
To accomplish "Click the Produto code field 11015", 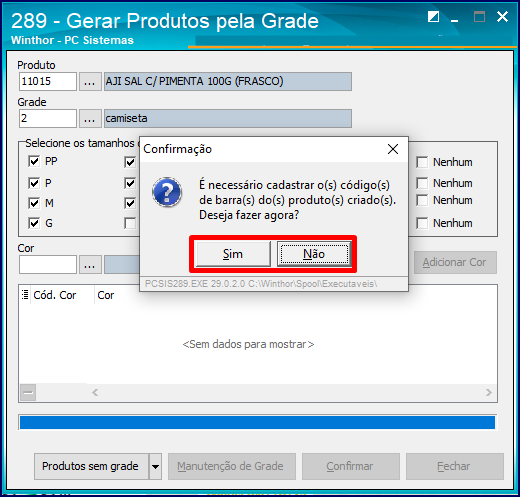I will (48, 81).
